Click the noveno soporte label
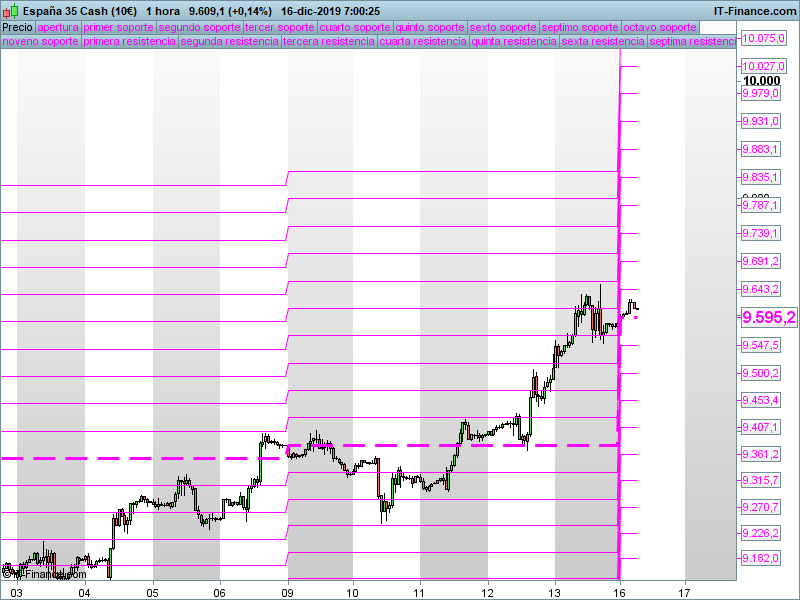 click(x=40, y=41)
